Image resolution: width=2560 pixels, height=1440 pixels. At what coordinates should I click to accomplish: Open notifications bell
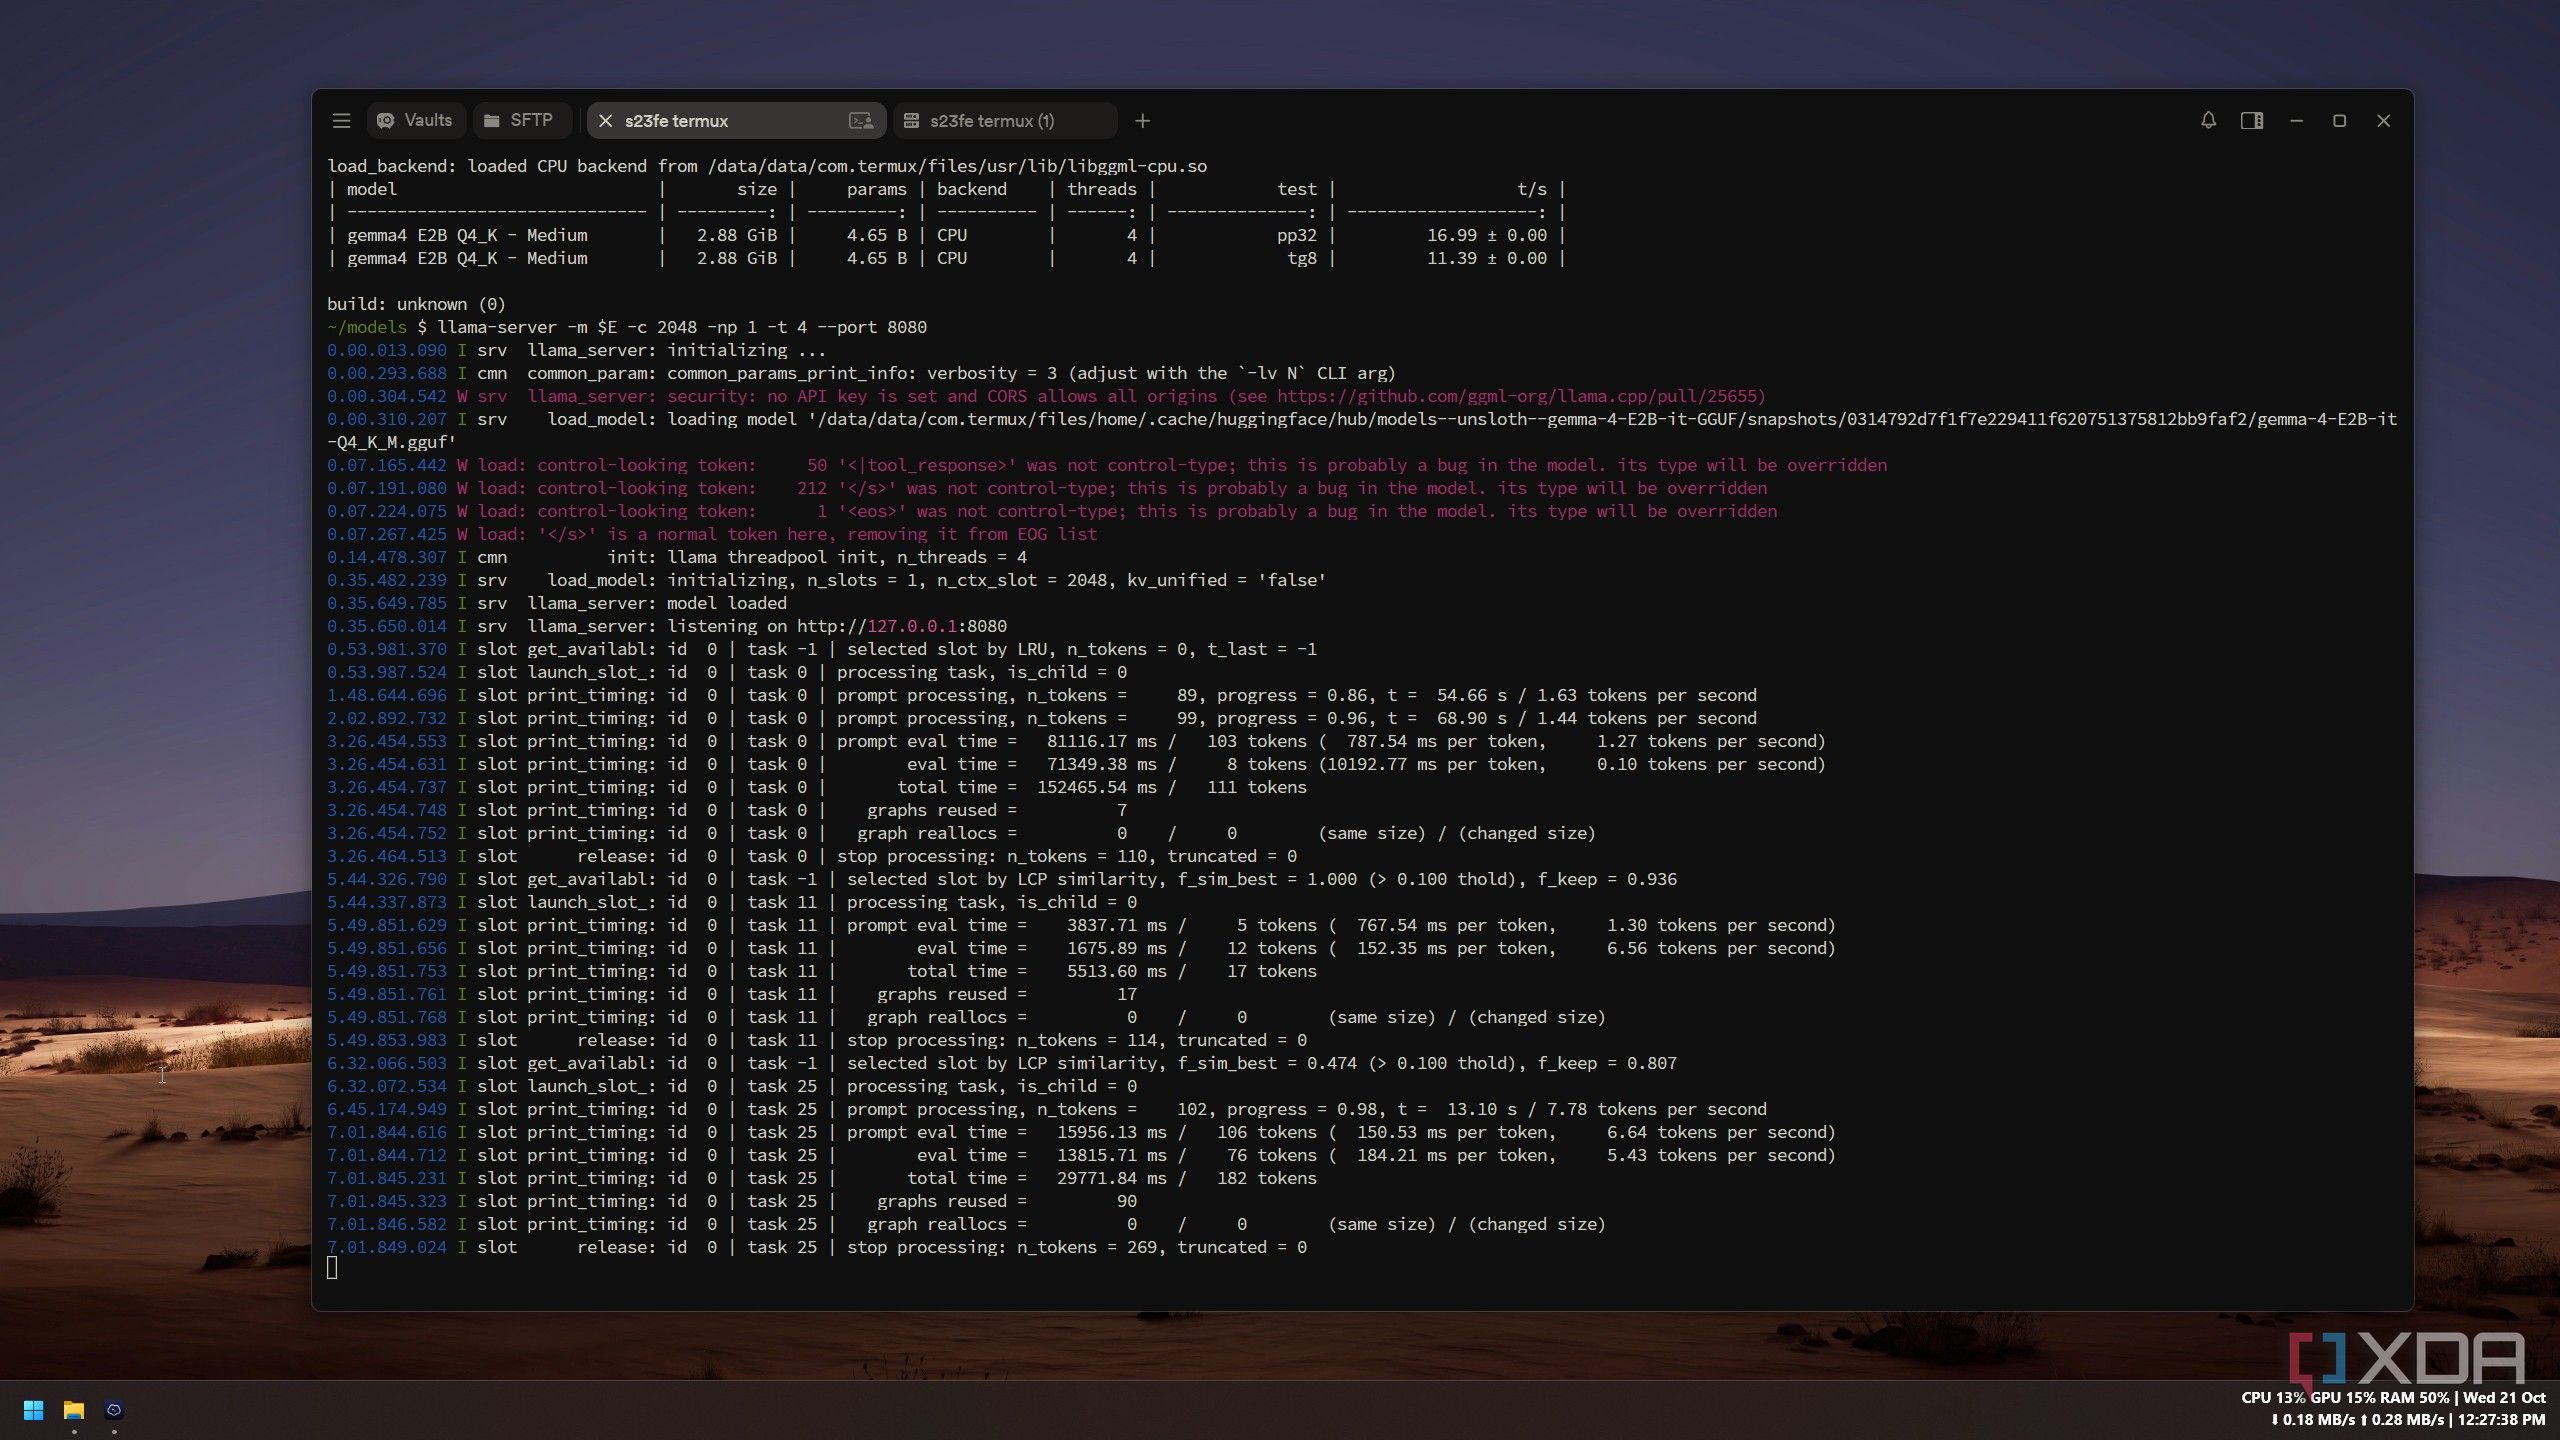click(2208, 121)
